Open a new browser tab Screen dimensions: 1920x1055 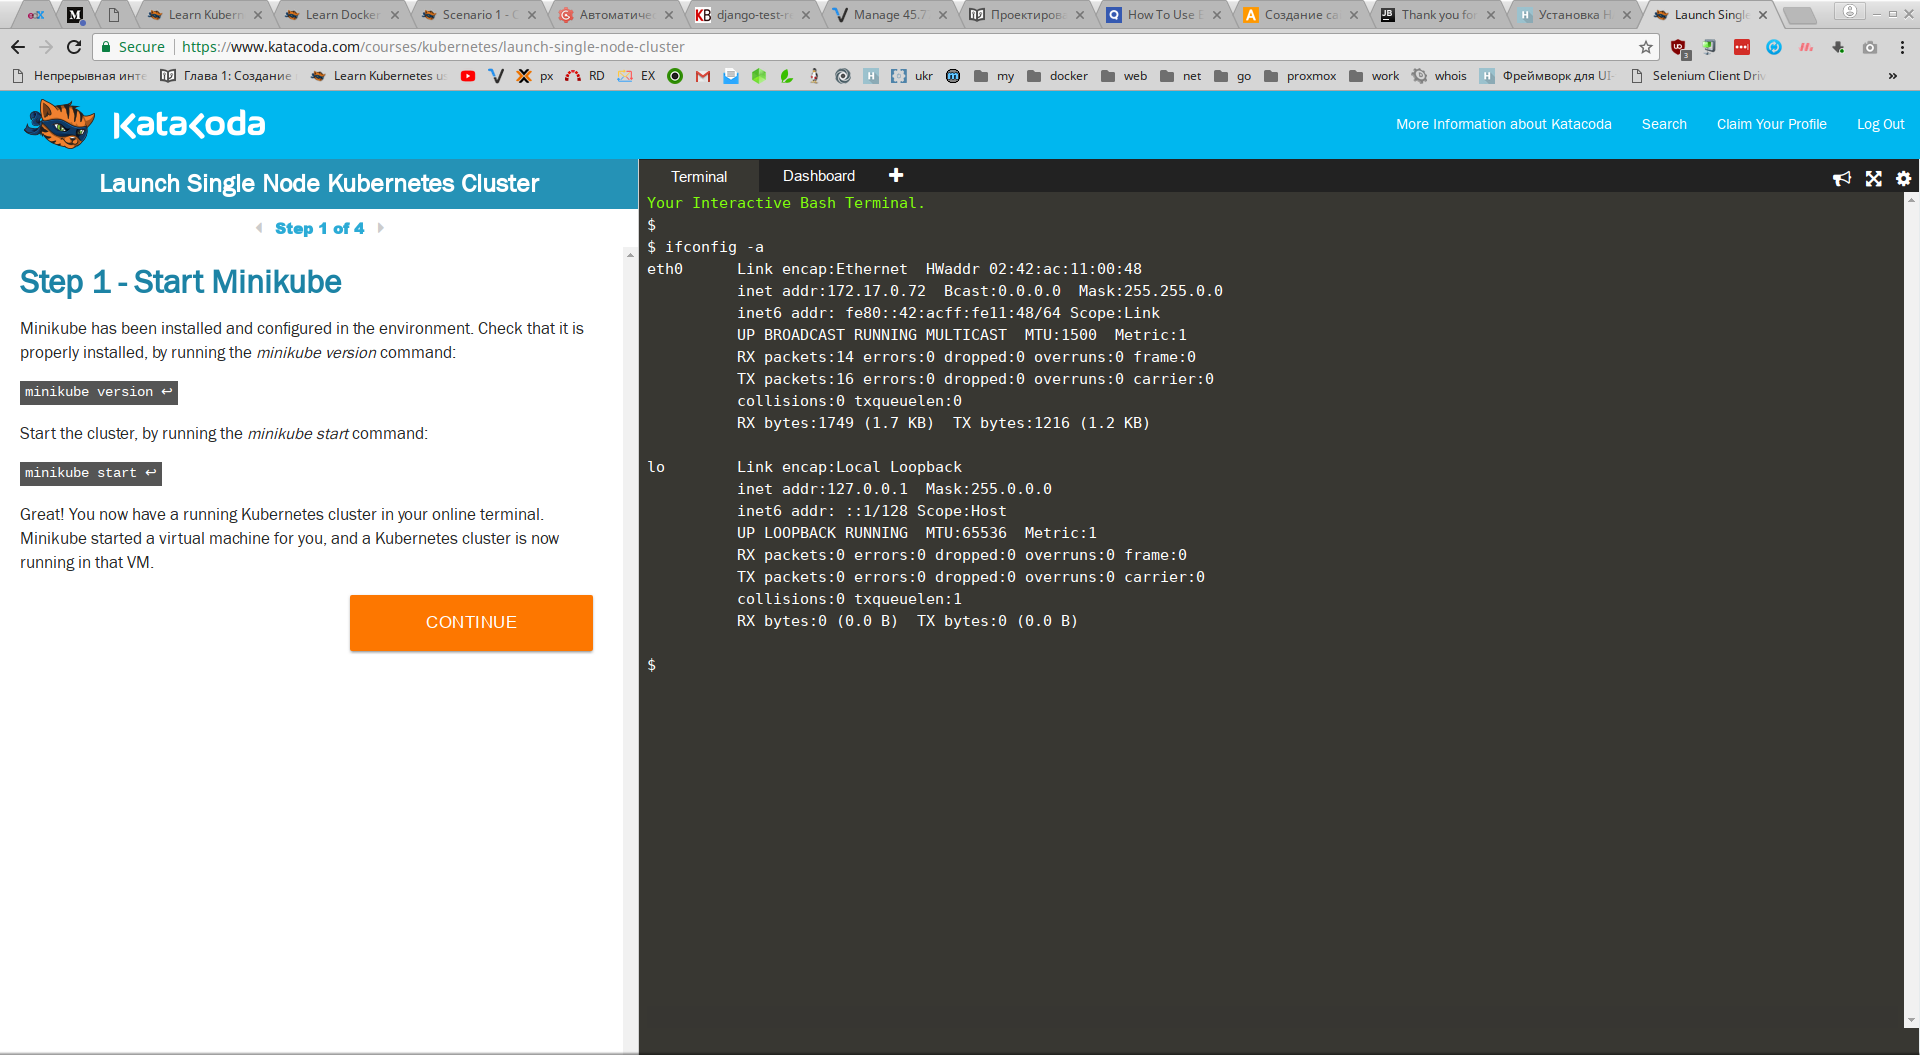coord(1799,16)
